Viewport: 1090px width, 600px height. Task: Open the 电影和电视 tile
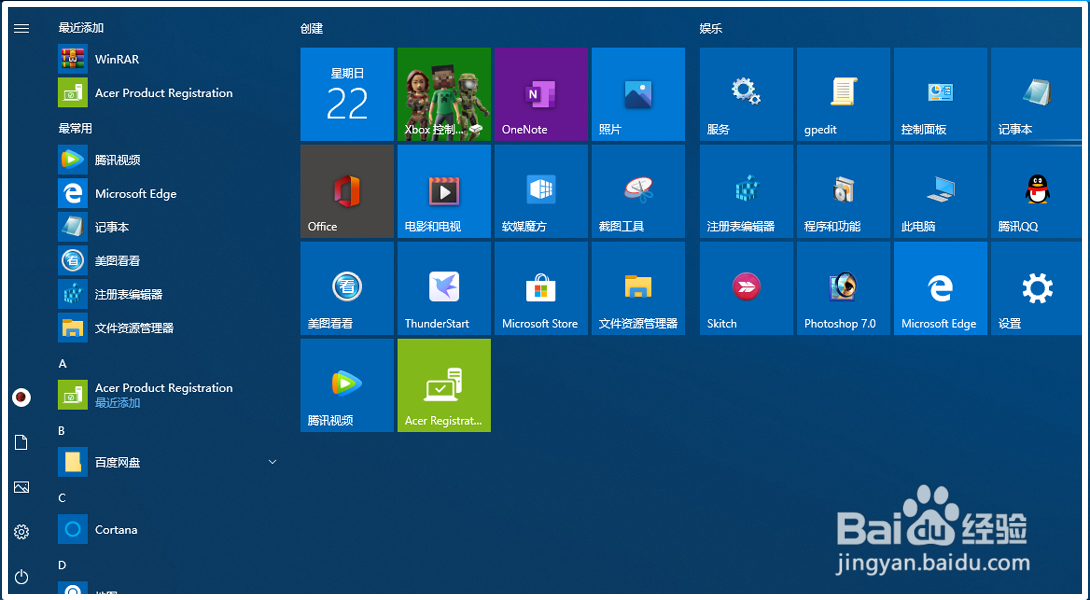coord(444,191)
